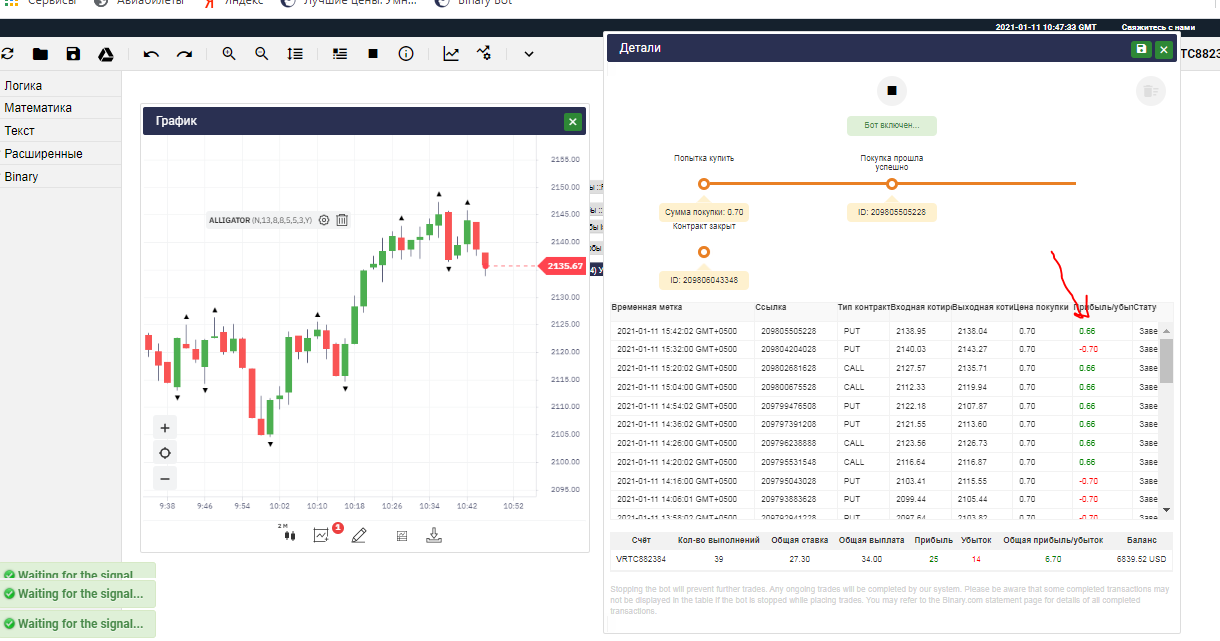Click the current price label 2135.67

[x=563, y=266]
